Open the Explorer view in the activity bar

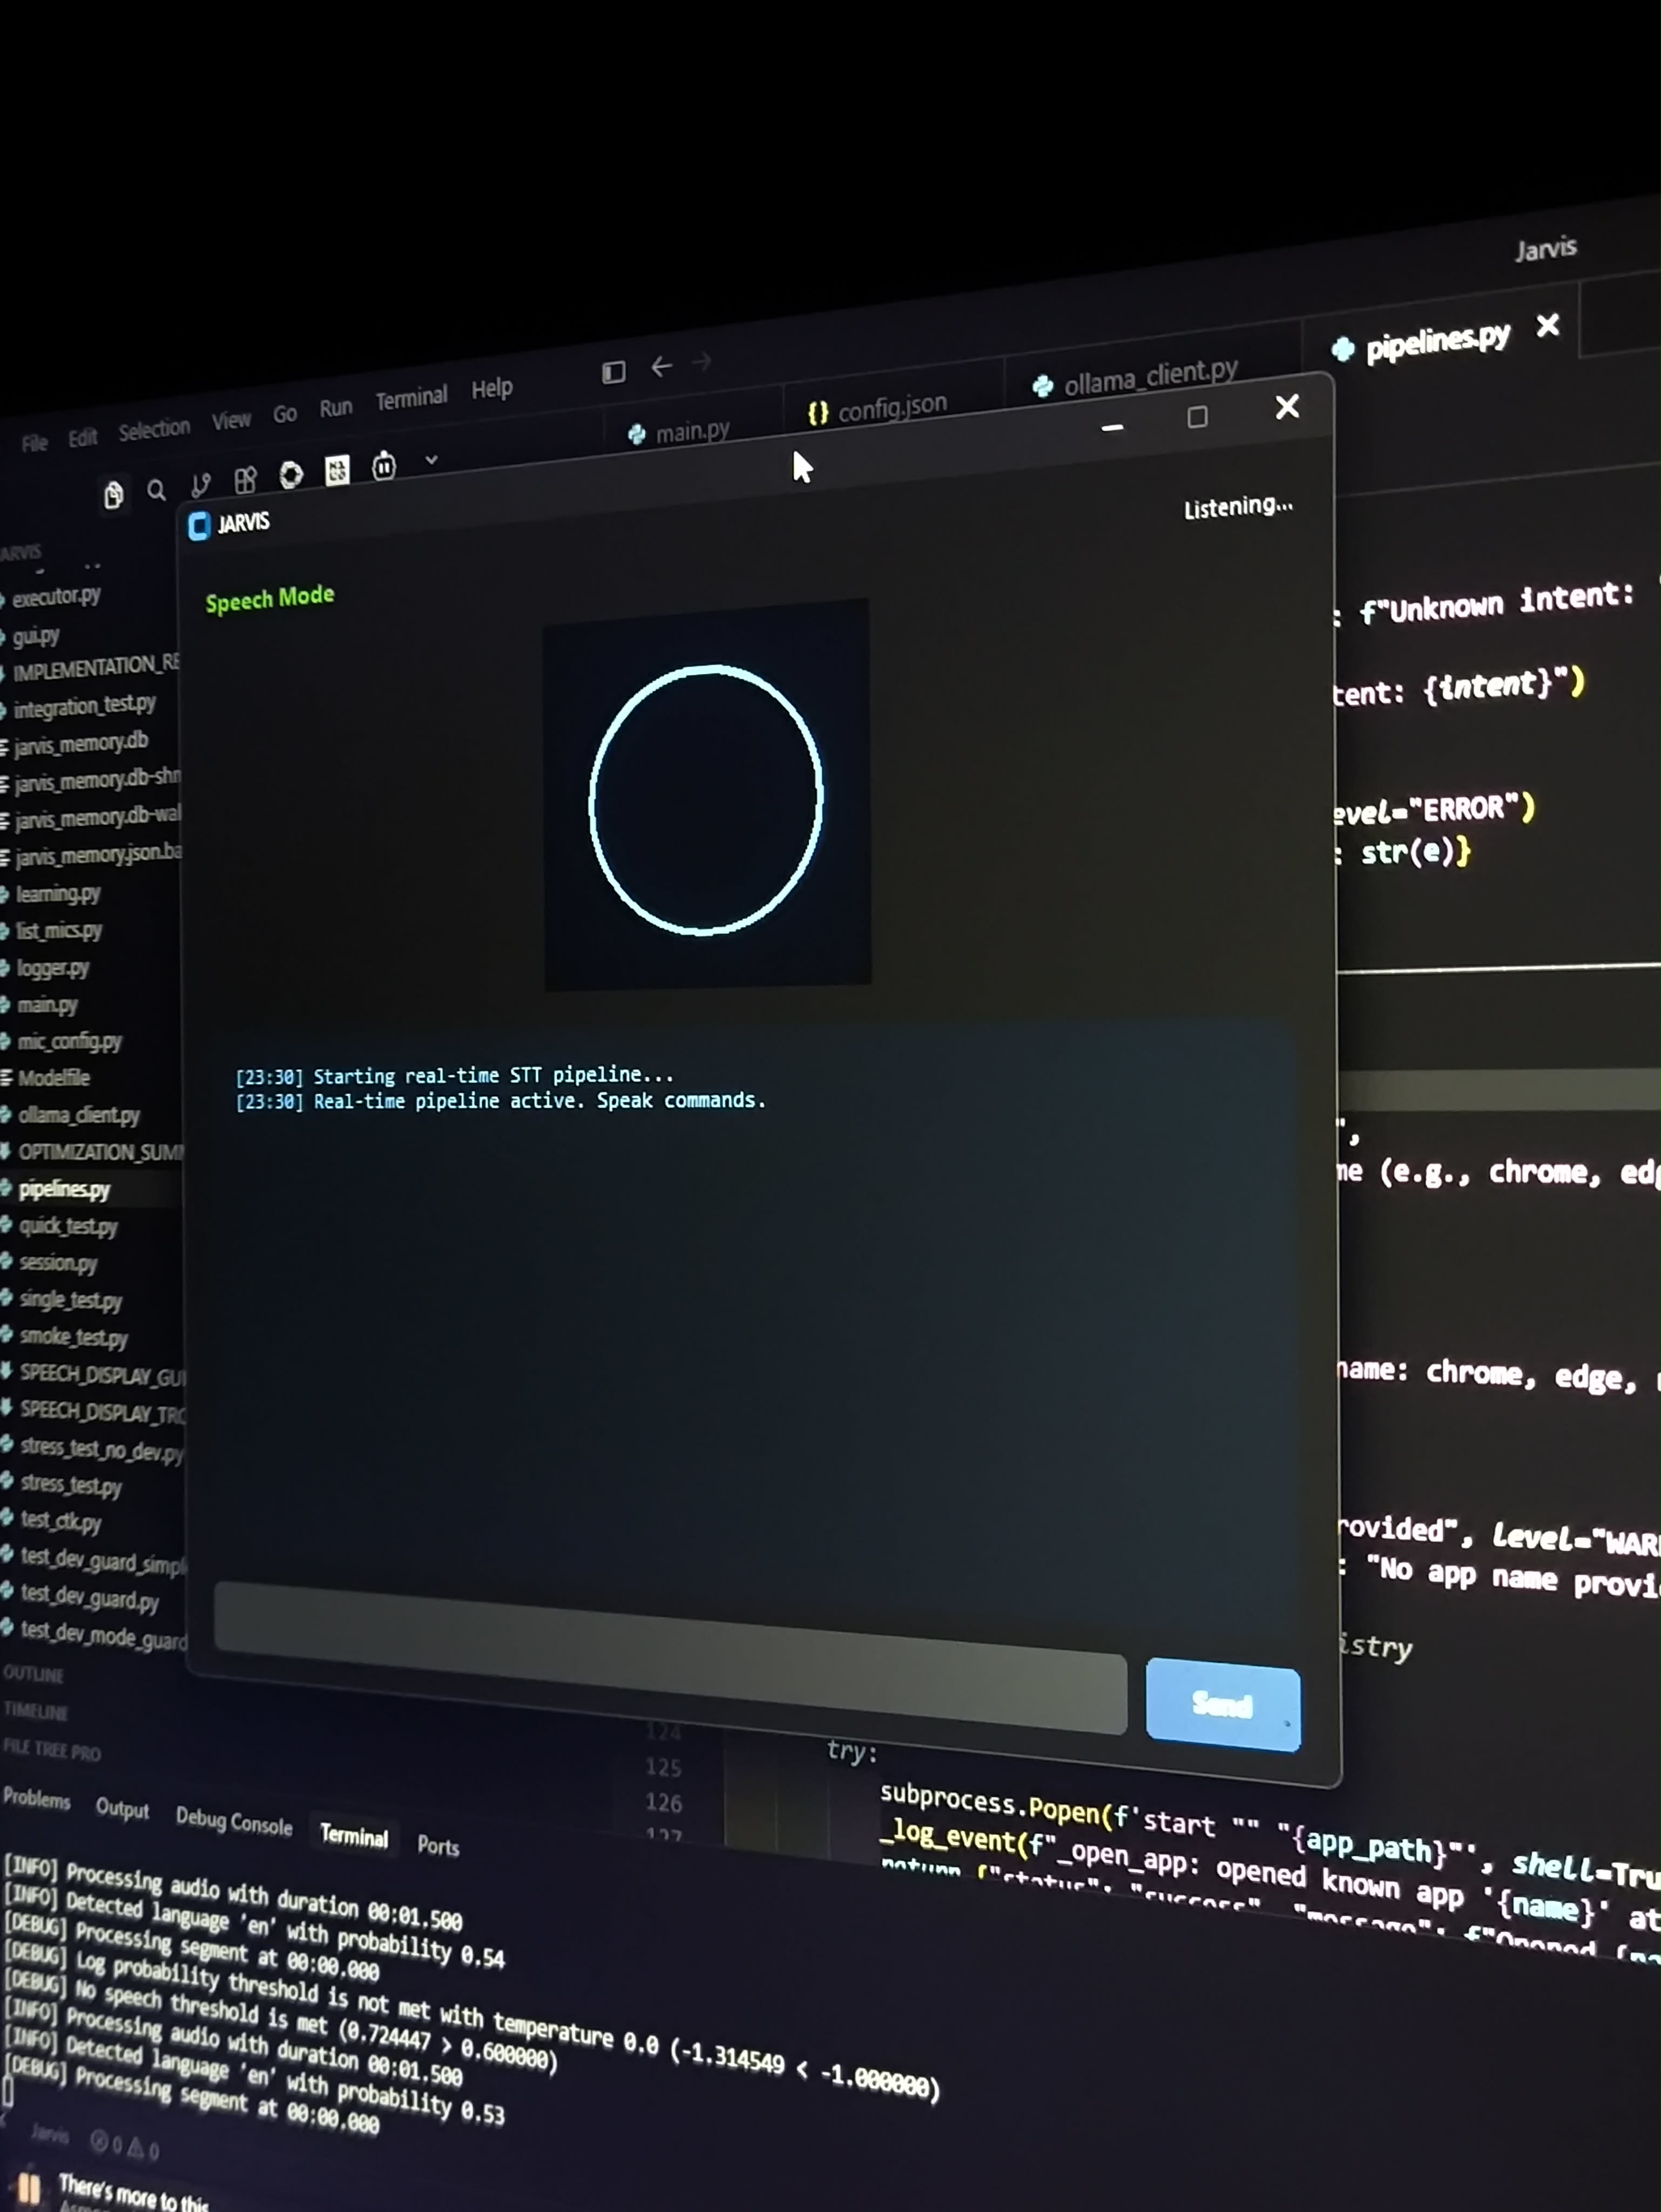pyautogui.click(x=113, y=494)
